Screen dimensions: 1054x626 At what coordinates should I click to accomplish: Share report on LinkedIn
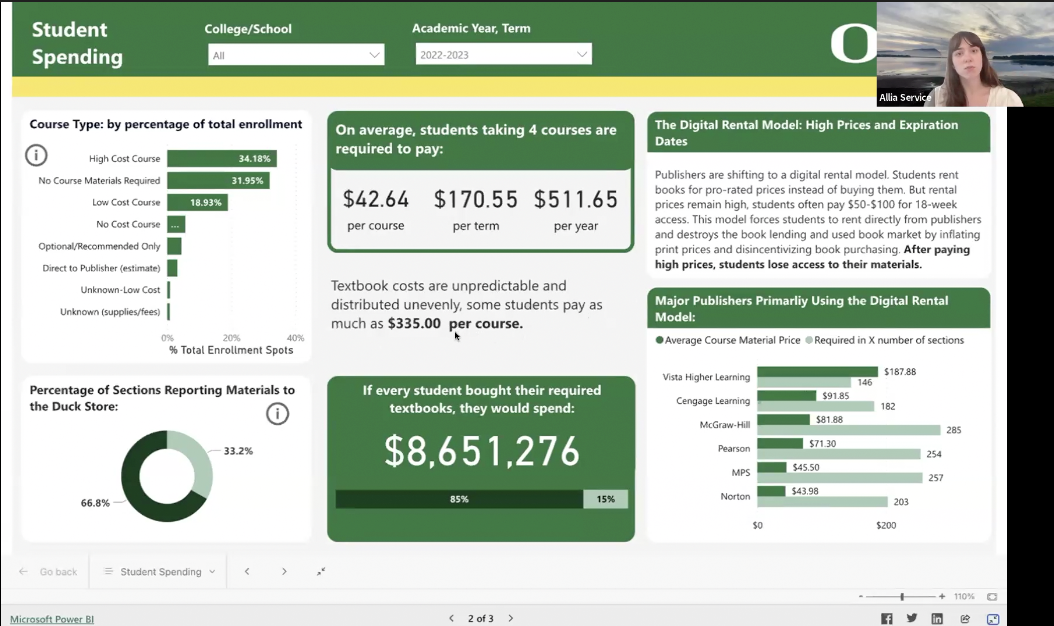937,619
